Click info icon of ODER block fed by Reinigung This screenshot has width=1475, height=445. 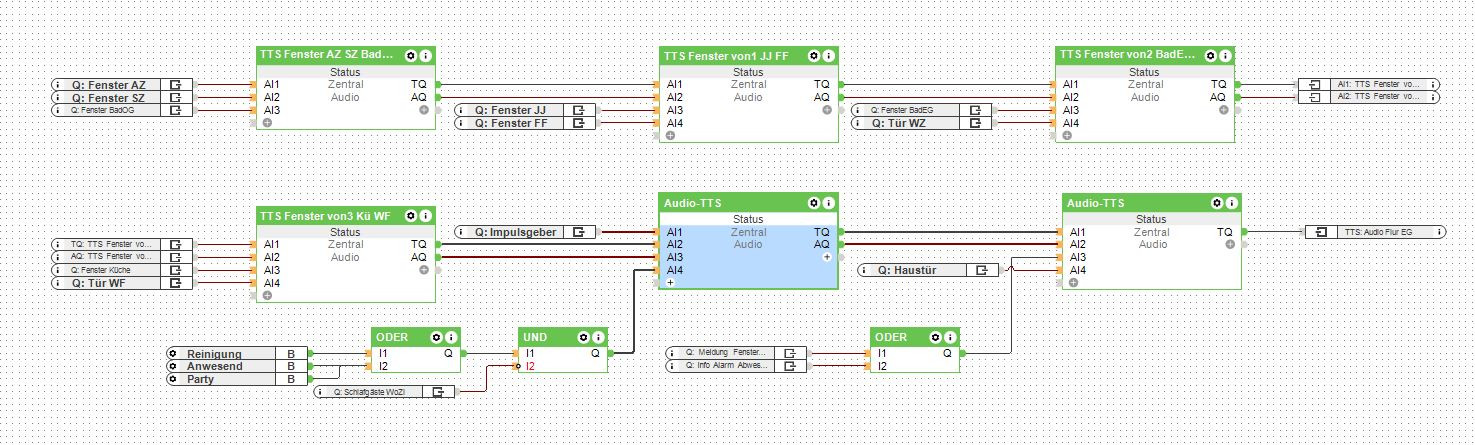coord(451,337)
